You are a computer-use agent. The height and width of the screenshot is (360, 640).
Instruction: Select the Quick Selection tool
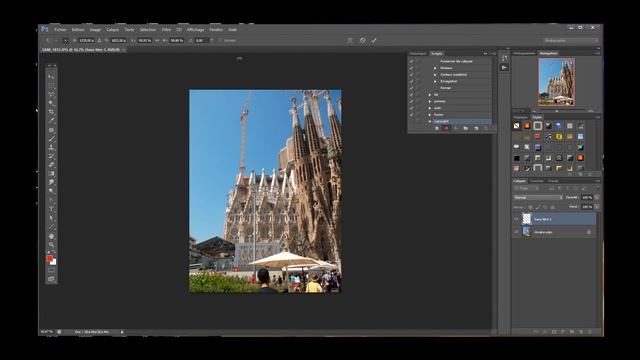coord(51,103)
